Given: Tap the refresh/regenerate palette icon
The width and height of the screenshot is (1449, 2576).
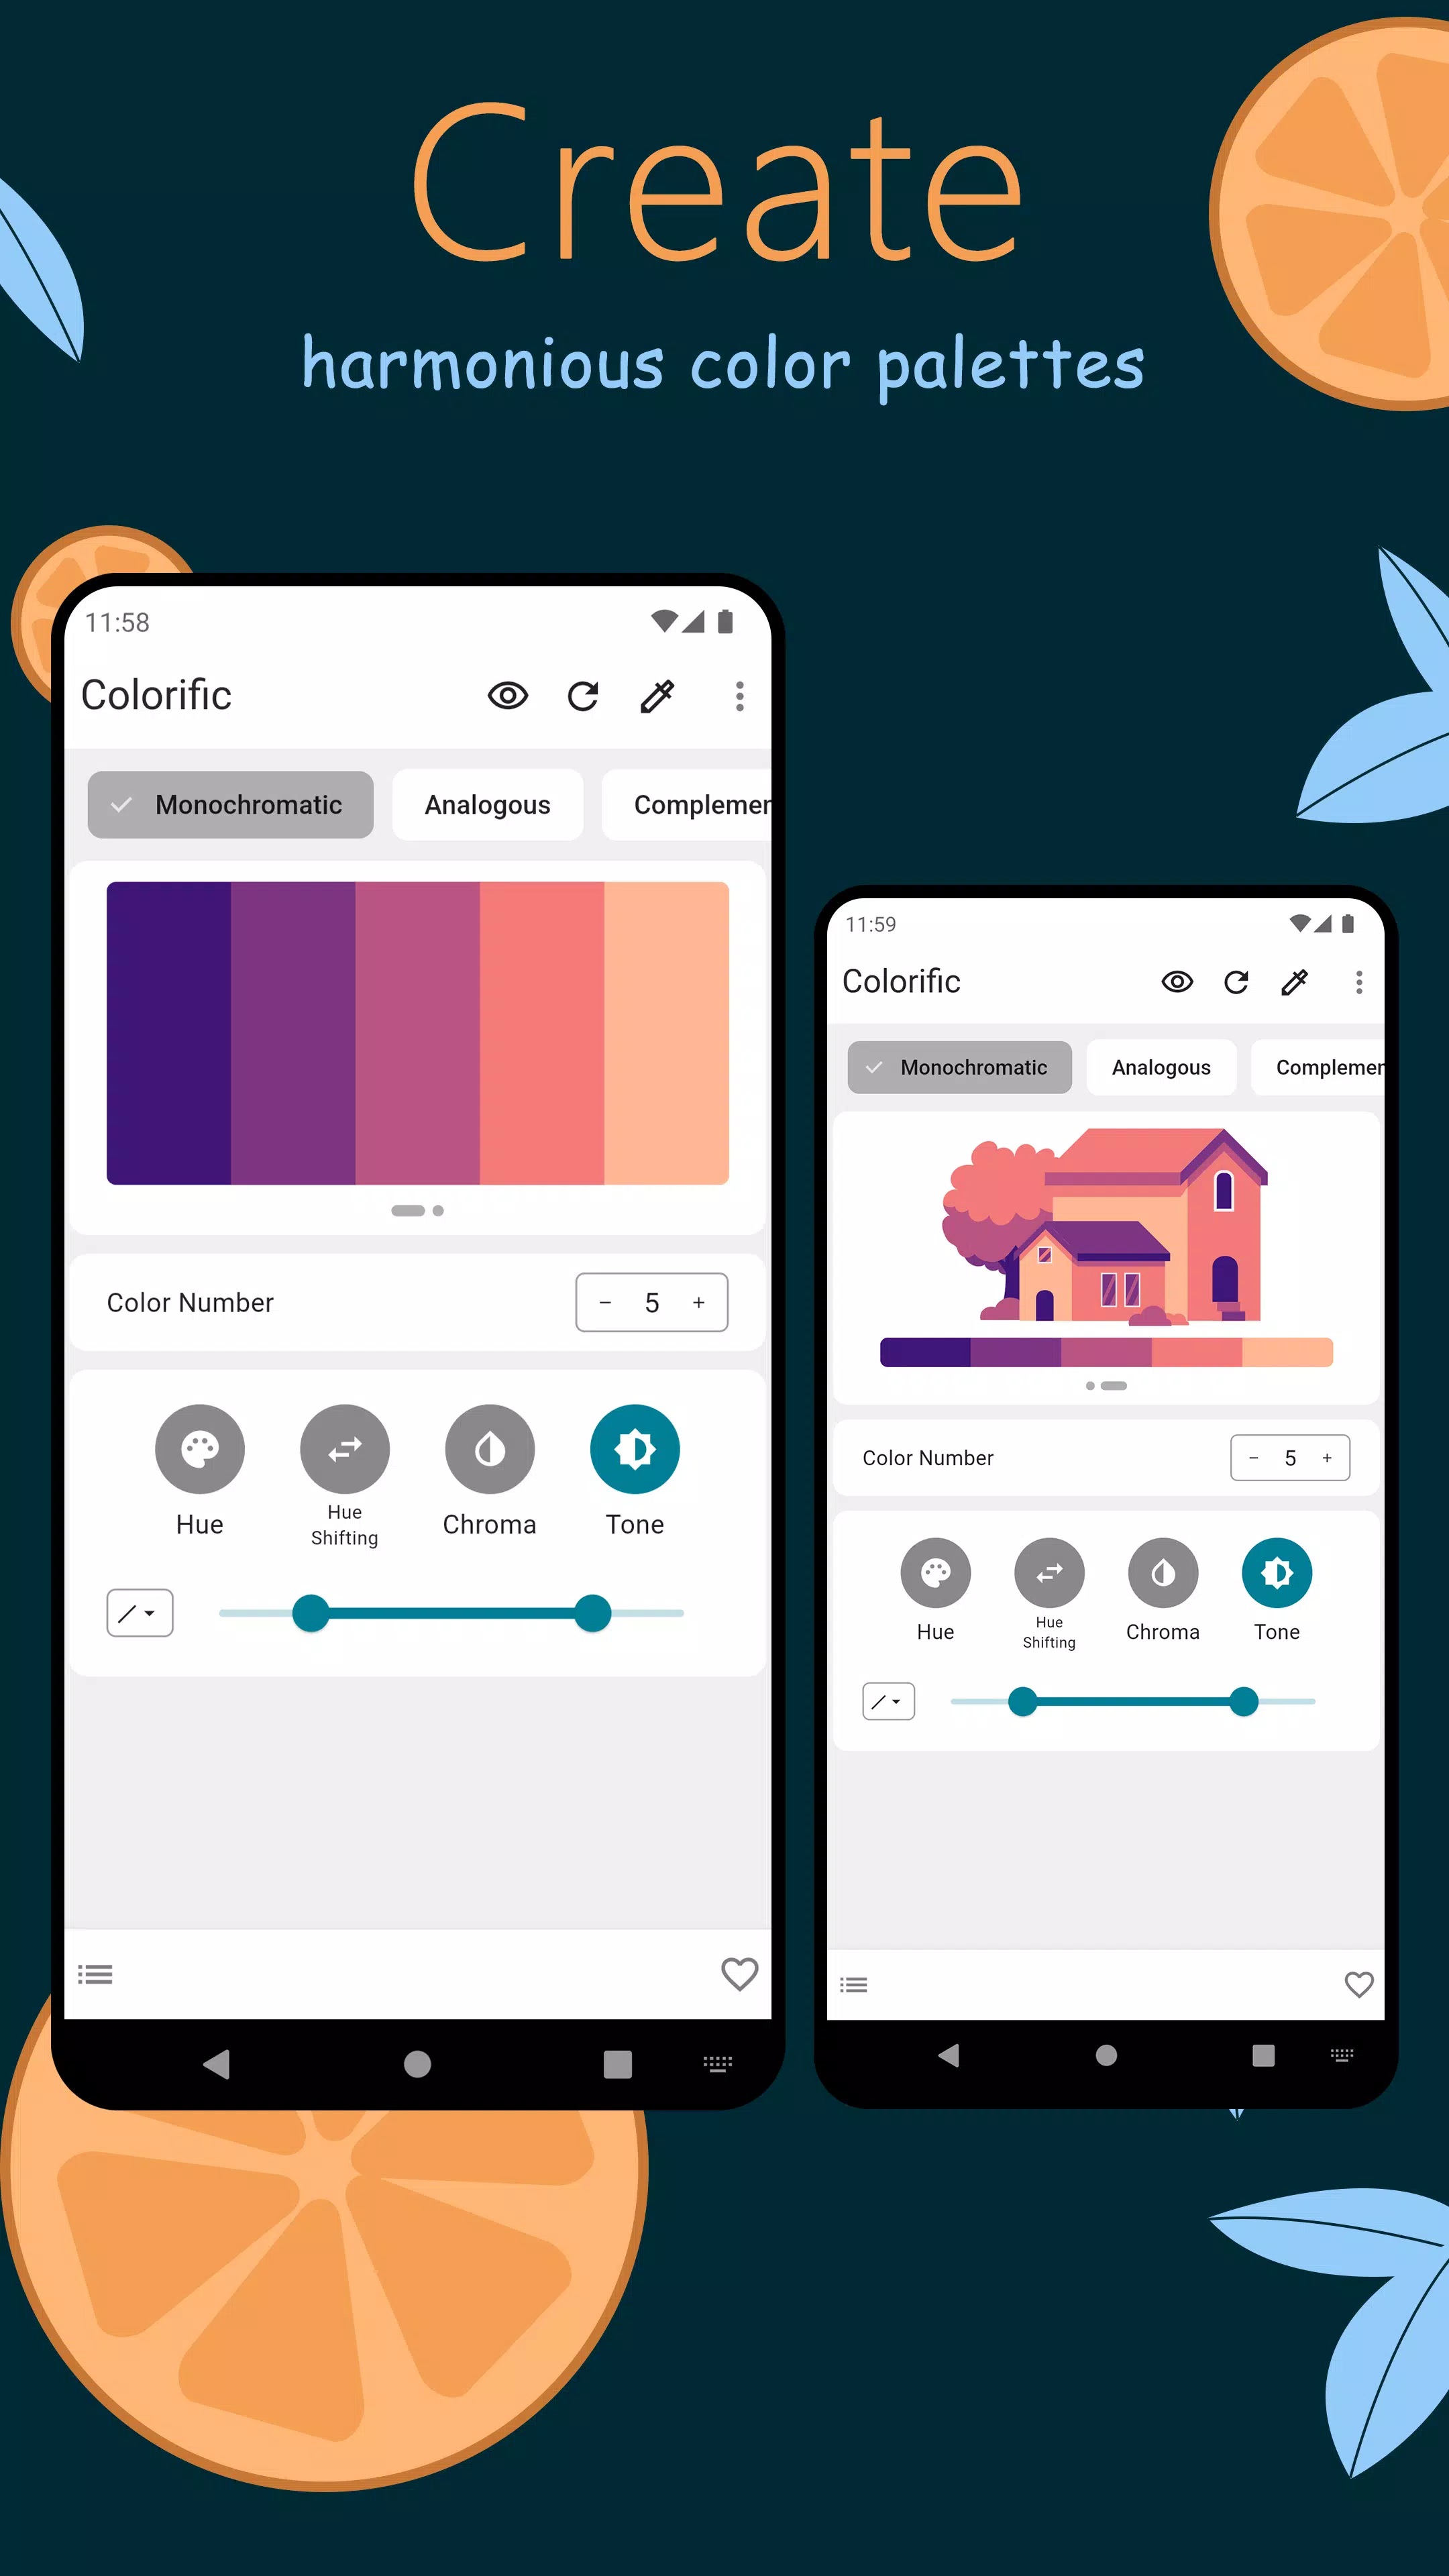Looking at the screenshot, I should click(582, 695).
